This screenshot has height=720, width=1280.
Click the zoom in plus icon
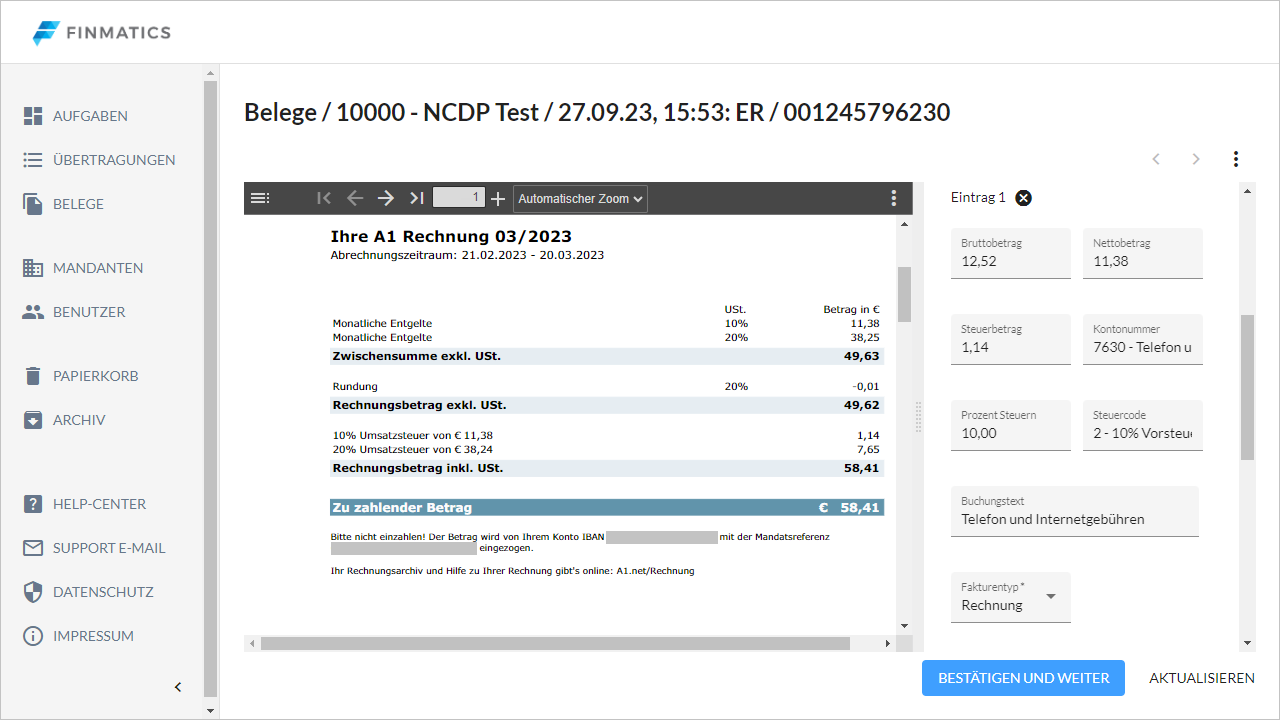(498, 198)
